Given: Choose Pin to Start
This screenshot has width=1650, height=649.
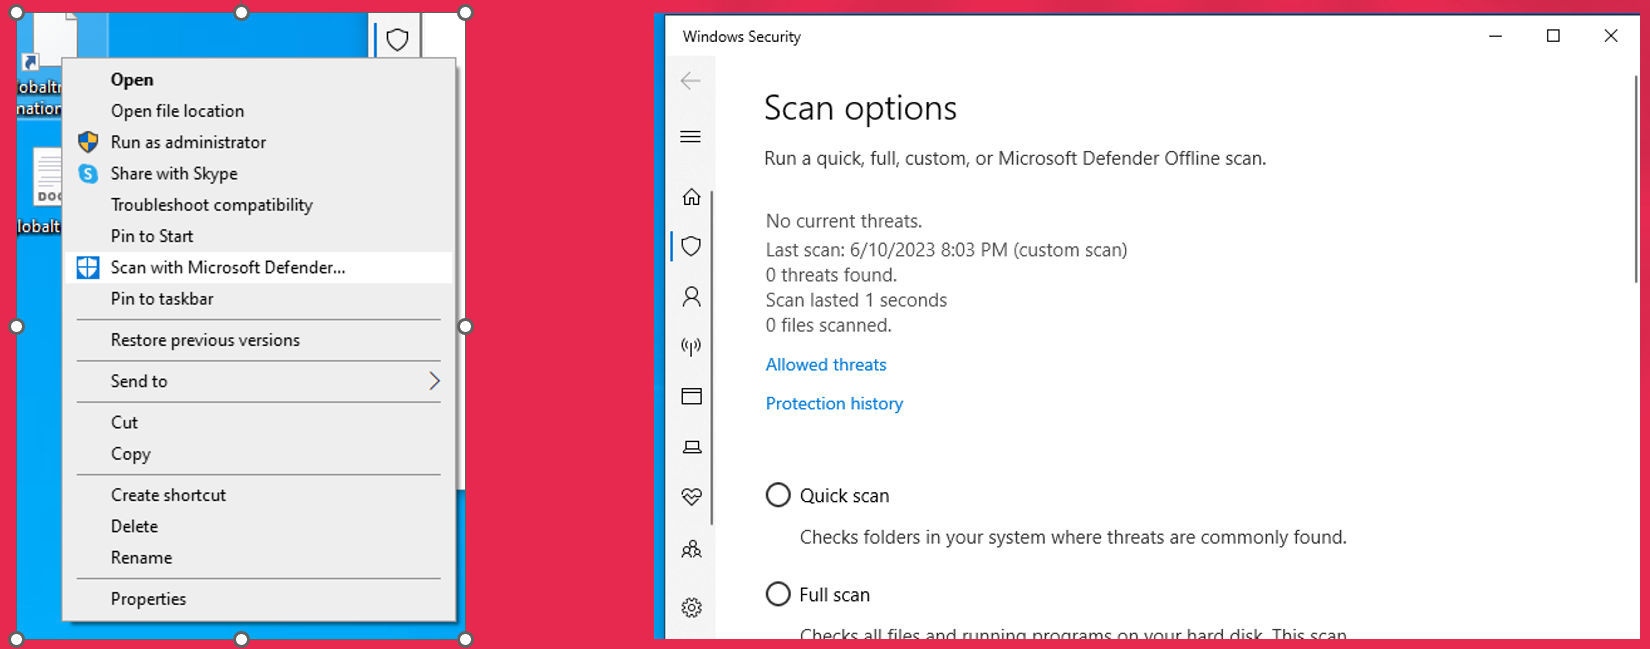Looking at the screenshot, I should point(258,236).
